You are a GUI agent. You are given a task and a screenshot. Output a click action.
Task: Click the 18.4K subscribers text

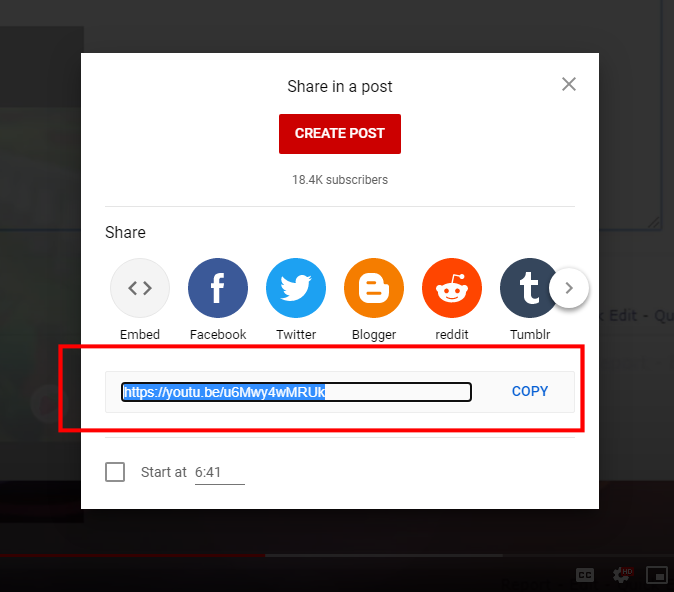coord(340,180)
